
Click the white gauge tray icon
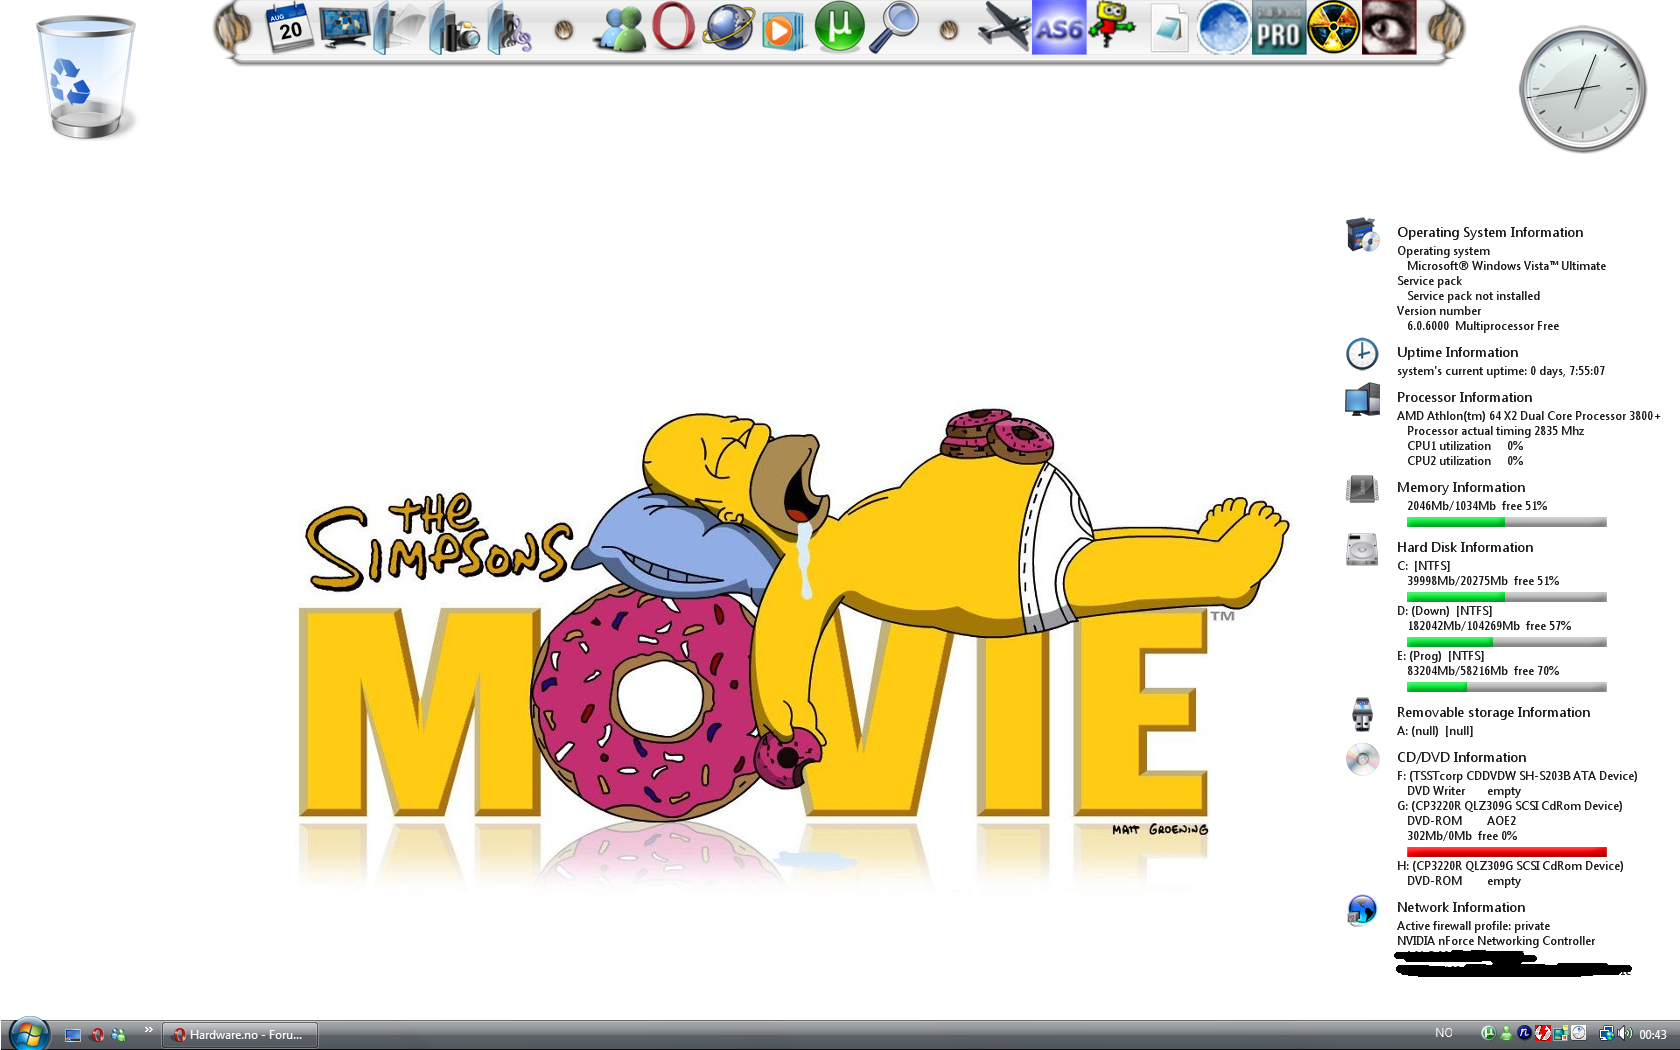tap(1578, 1034)
